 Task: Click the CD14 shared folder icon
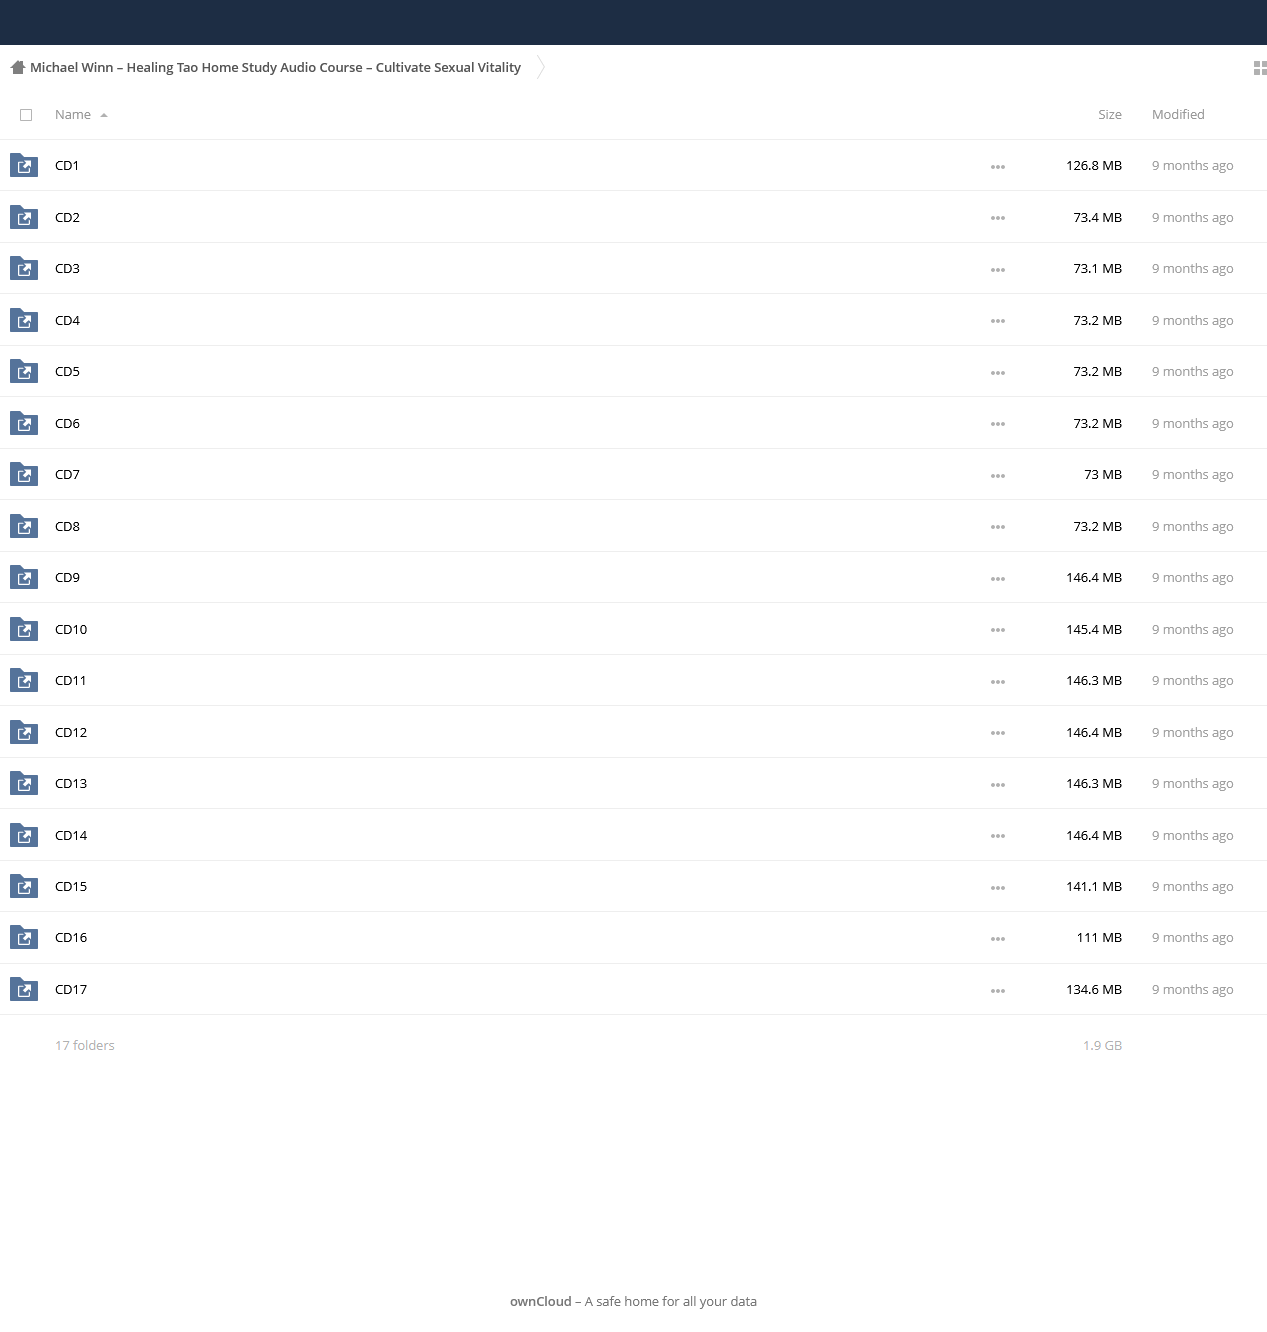(24, 835)
